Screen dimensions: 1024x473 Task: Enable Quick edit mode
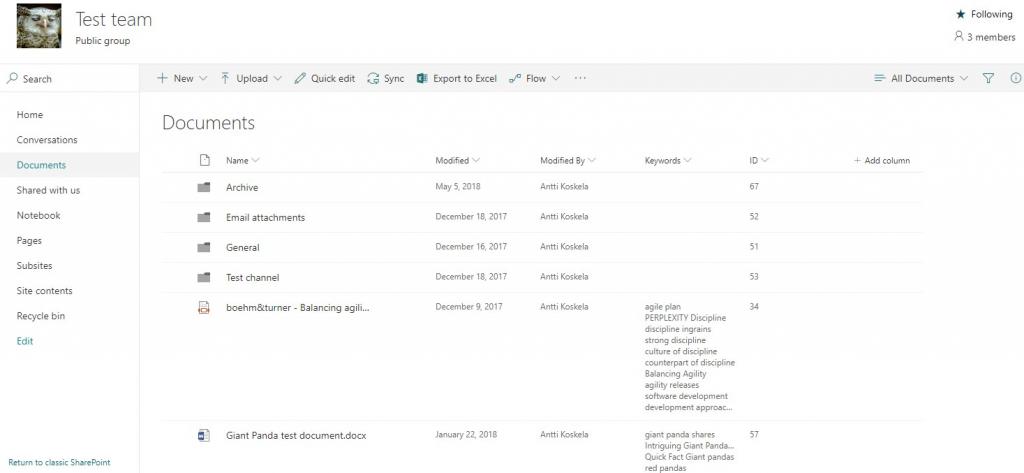coord(324,78)
